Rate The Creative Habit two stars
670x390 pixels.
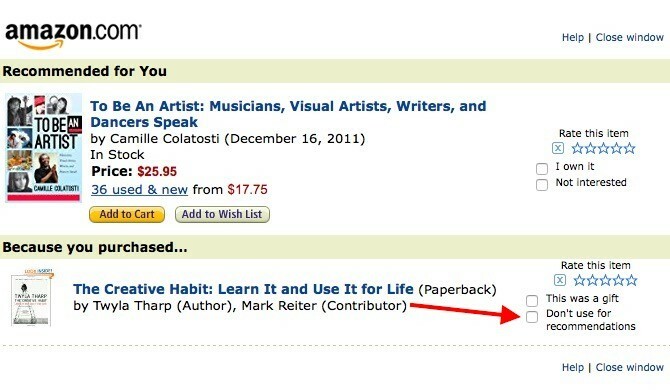click(x=592, y=280)
